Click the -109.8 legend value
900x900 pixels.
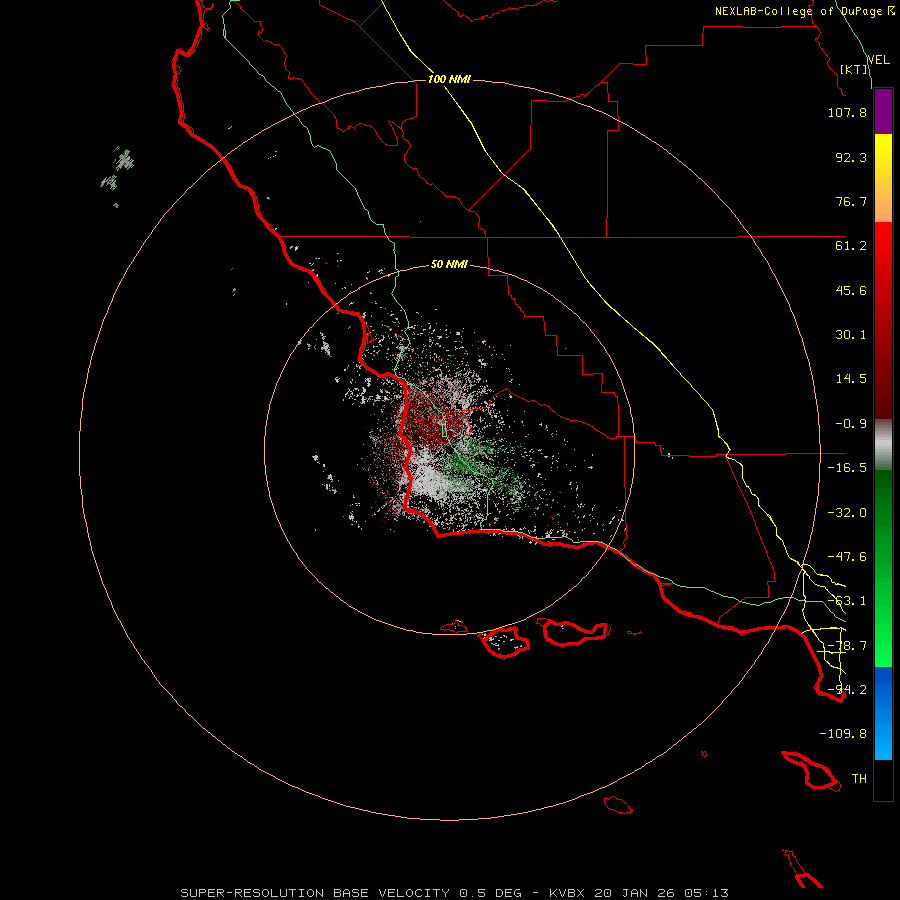tap(843, 734)
